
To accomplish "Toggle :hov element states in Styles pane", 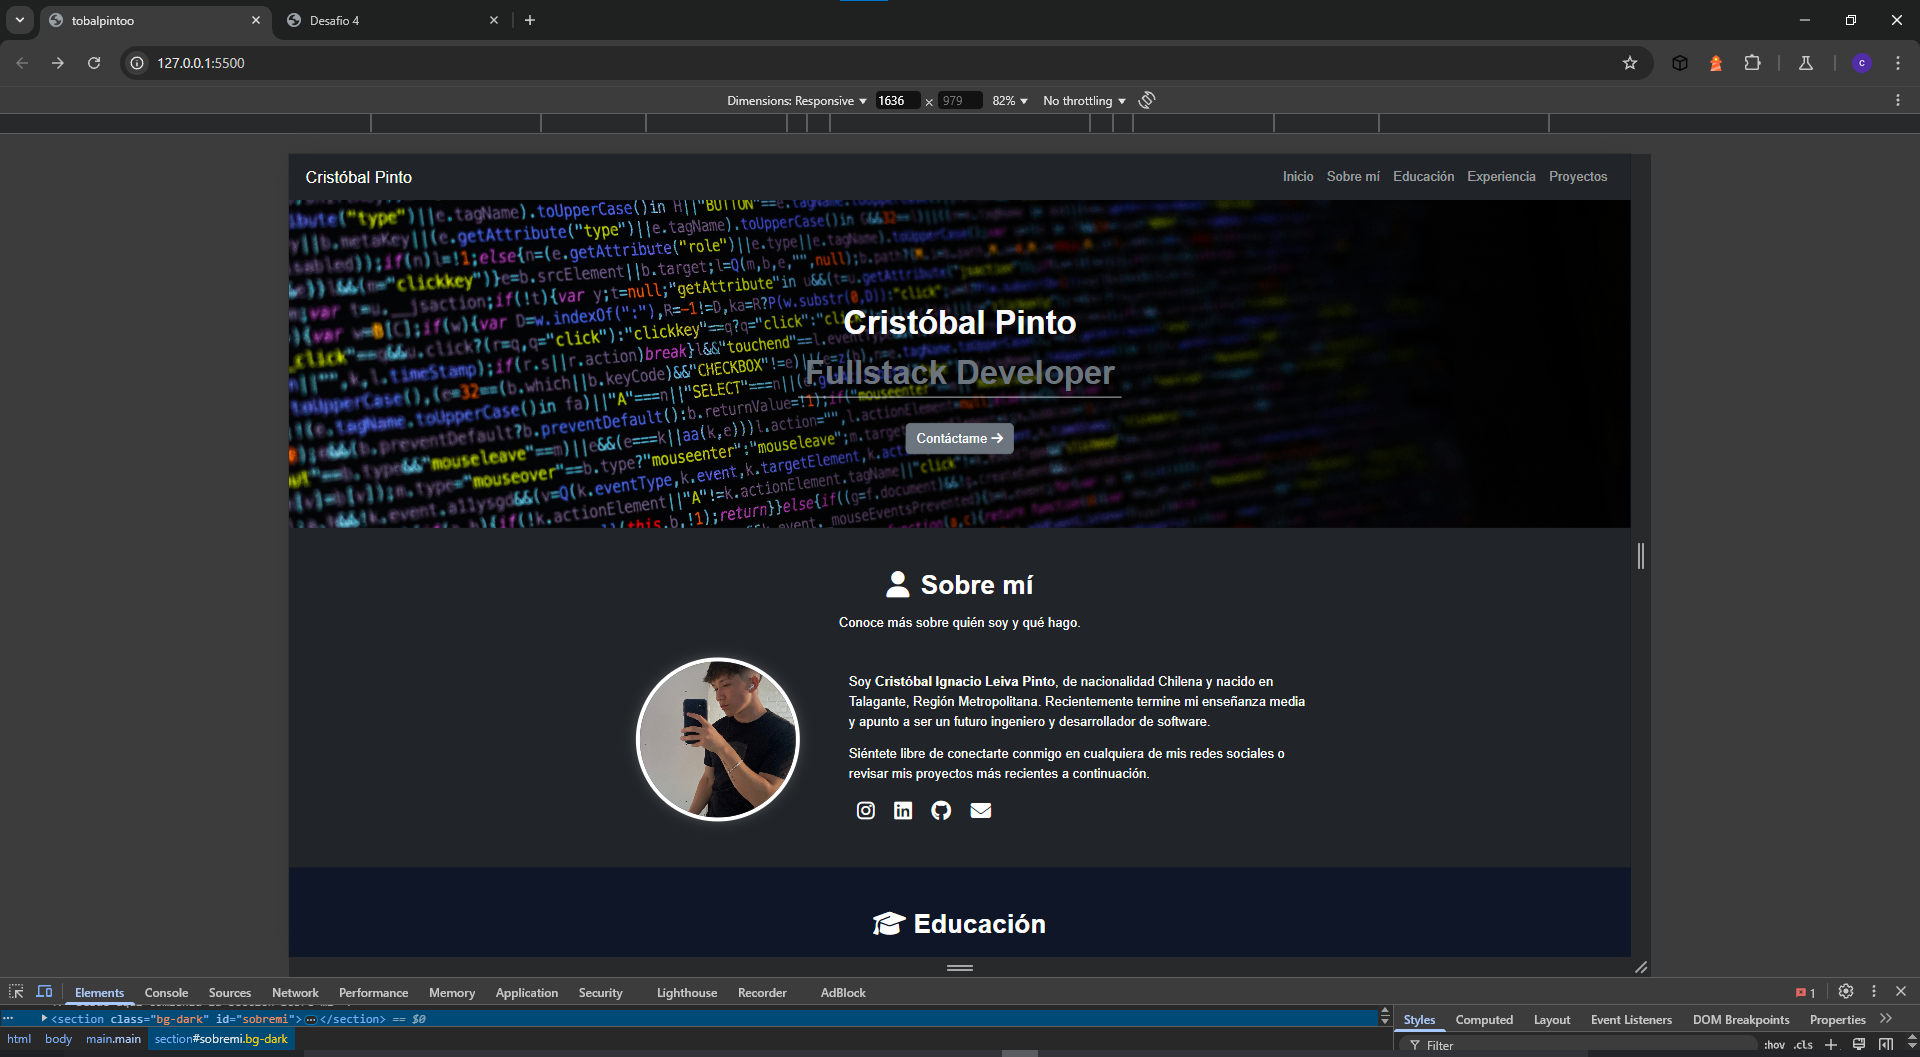I will (1775, 1044).
